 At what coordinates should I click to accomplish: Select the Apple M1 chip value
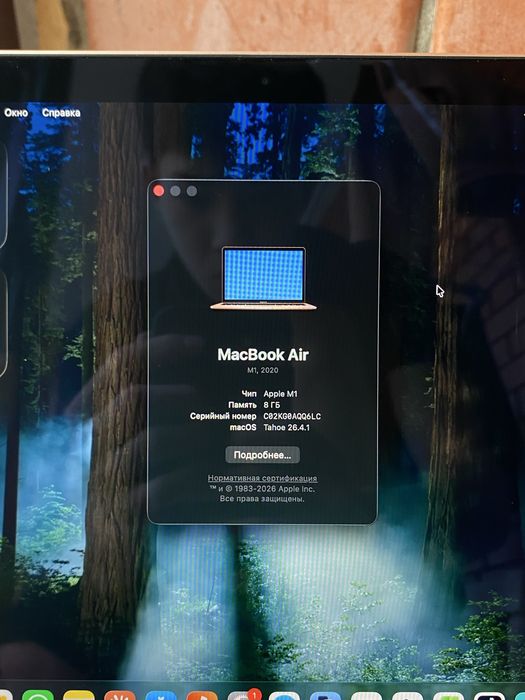click(x=280, y=394)
